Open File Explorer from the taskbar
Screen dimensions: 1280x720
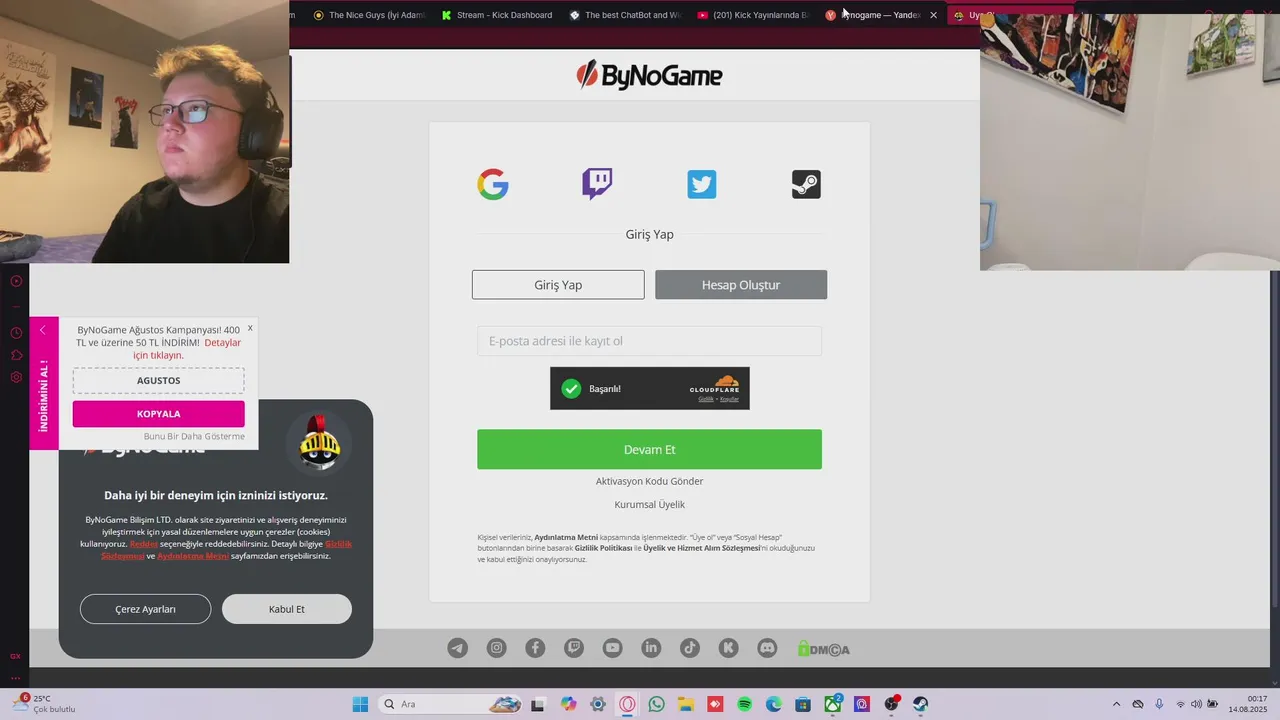pyautogui.click(x=685, y=704)
